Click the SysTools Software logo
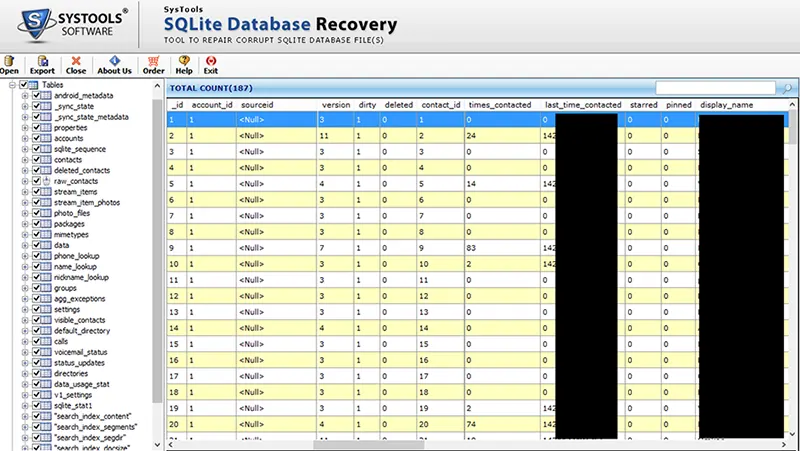The height and width of the screenshot is (451, 800). tap(71, 24)
